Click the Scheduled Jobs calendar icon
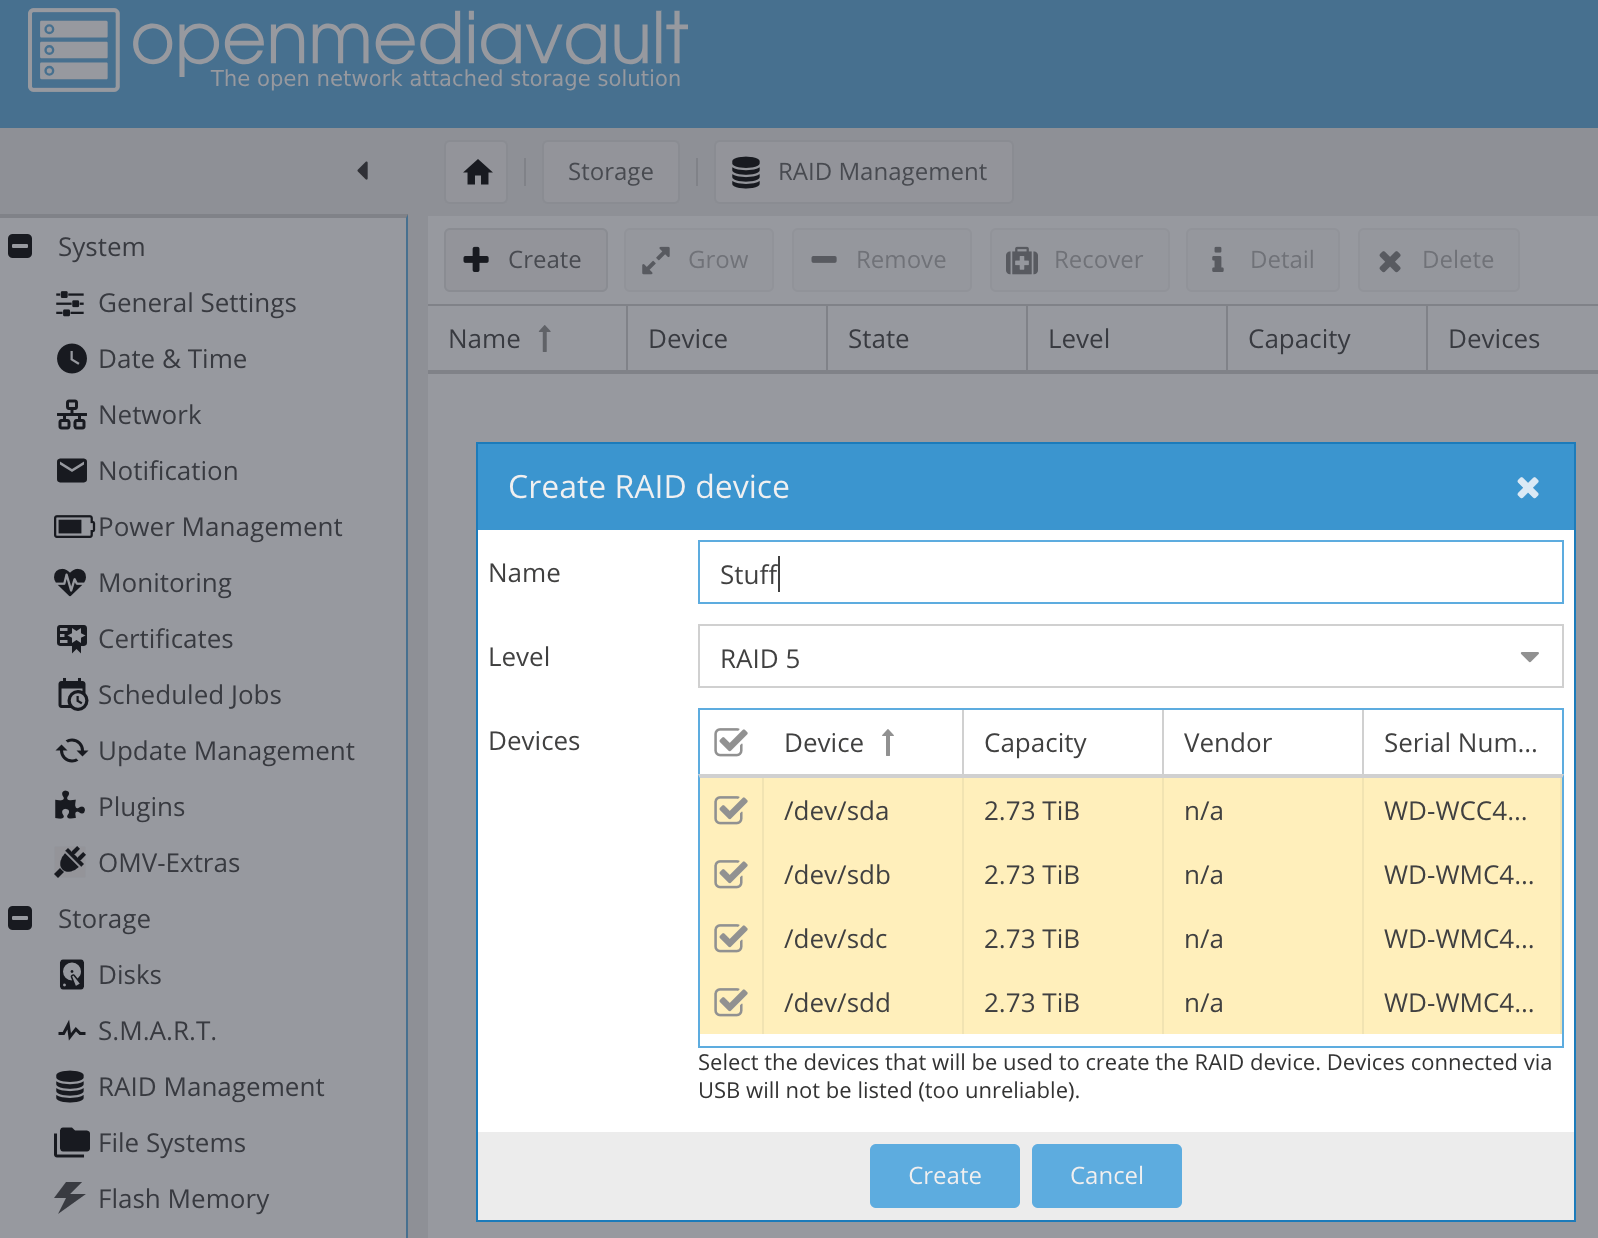 [x=72, y=694]
